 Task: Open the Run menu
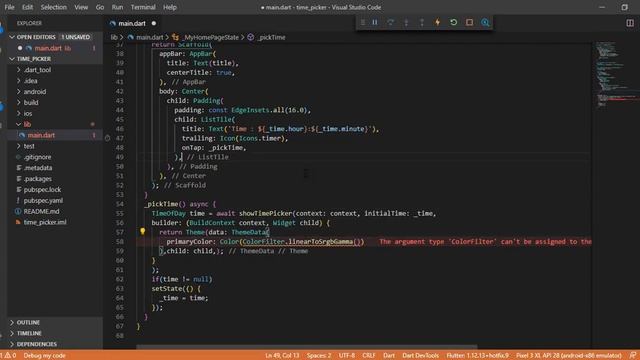(117, 7)
